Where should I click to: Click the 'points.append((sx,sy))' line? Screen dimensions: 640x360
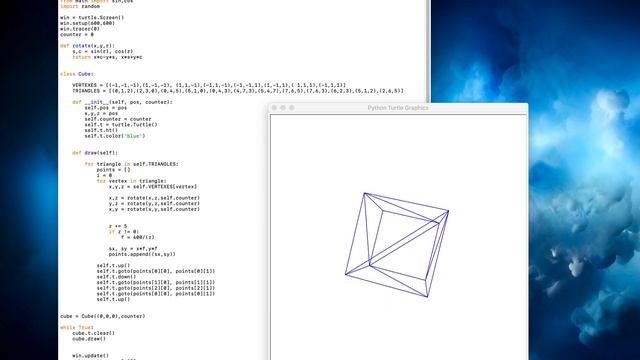[x=142, y=255]
